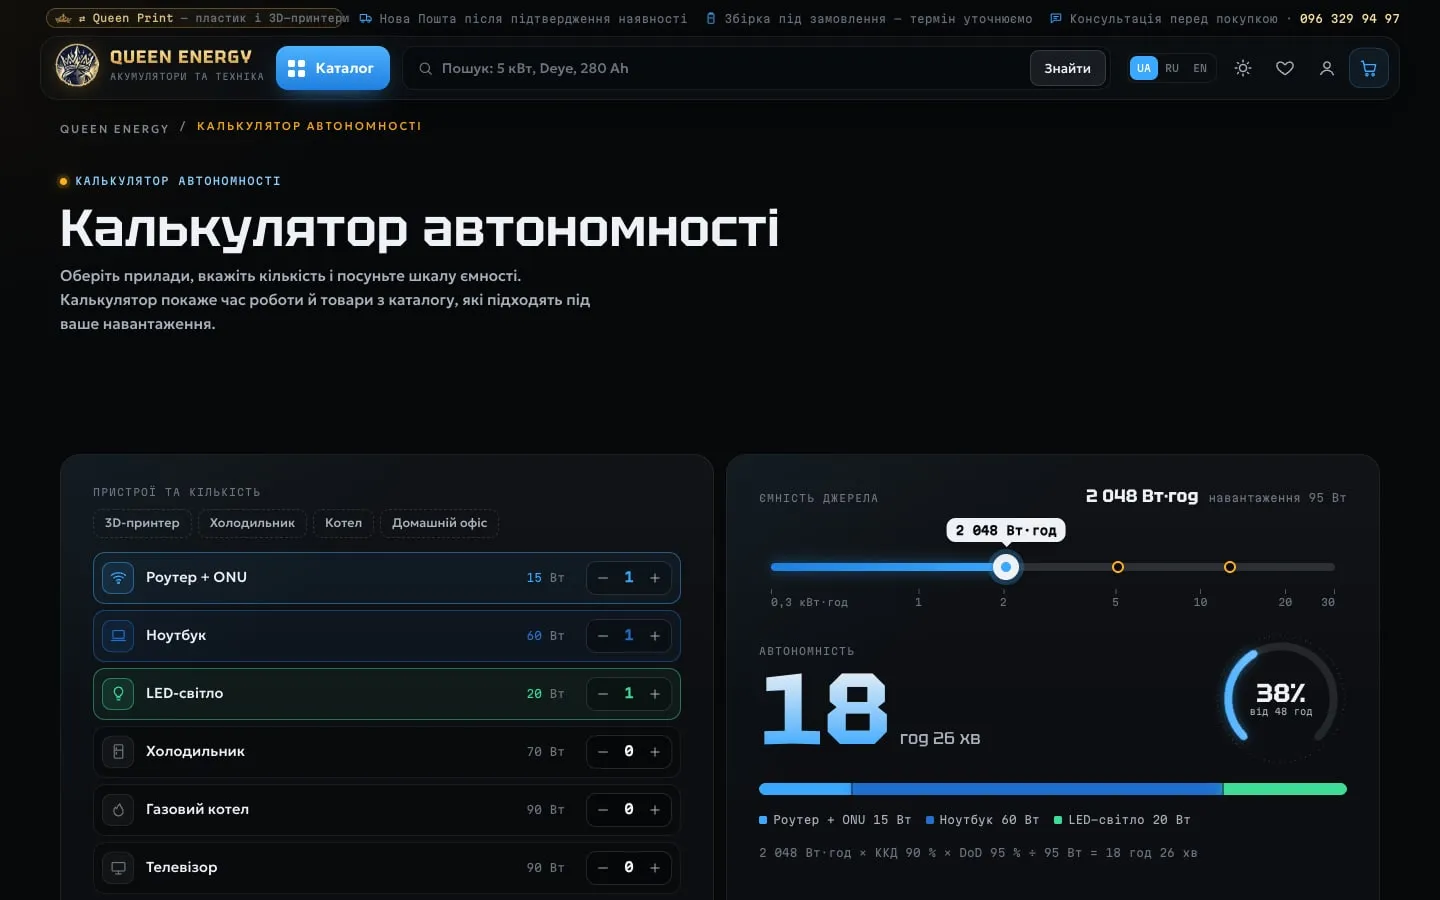The image size is (1440, 900).
Task: Click the LED-світло bulb icon
Action: pyautogui.click(x=118, y=694)
